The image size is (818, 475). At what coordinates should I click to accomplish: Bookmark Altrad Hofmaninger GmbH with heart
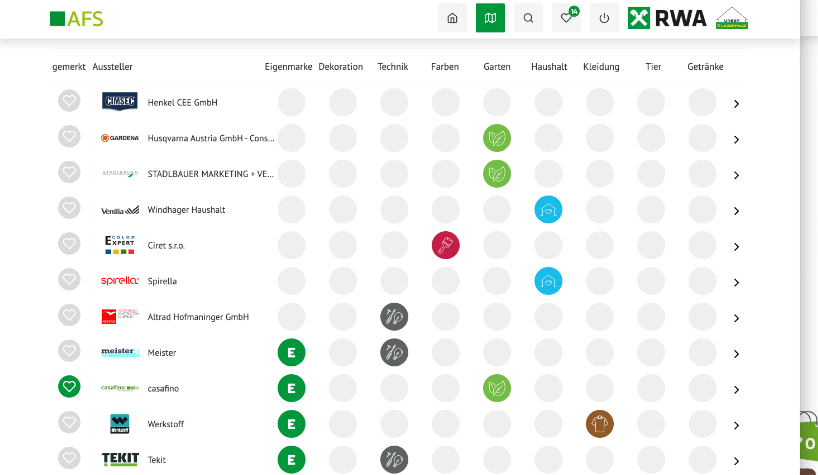click(x=69, y=315)
